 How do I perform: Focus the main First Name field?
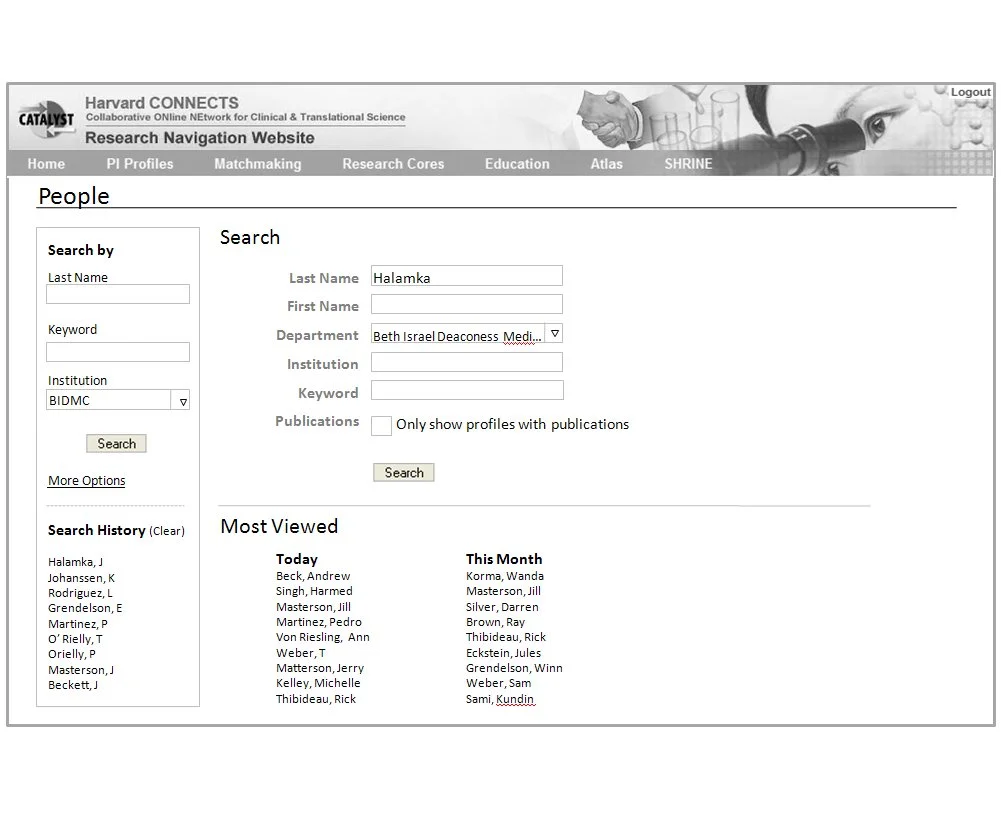pos(467,304)
